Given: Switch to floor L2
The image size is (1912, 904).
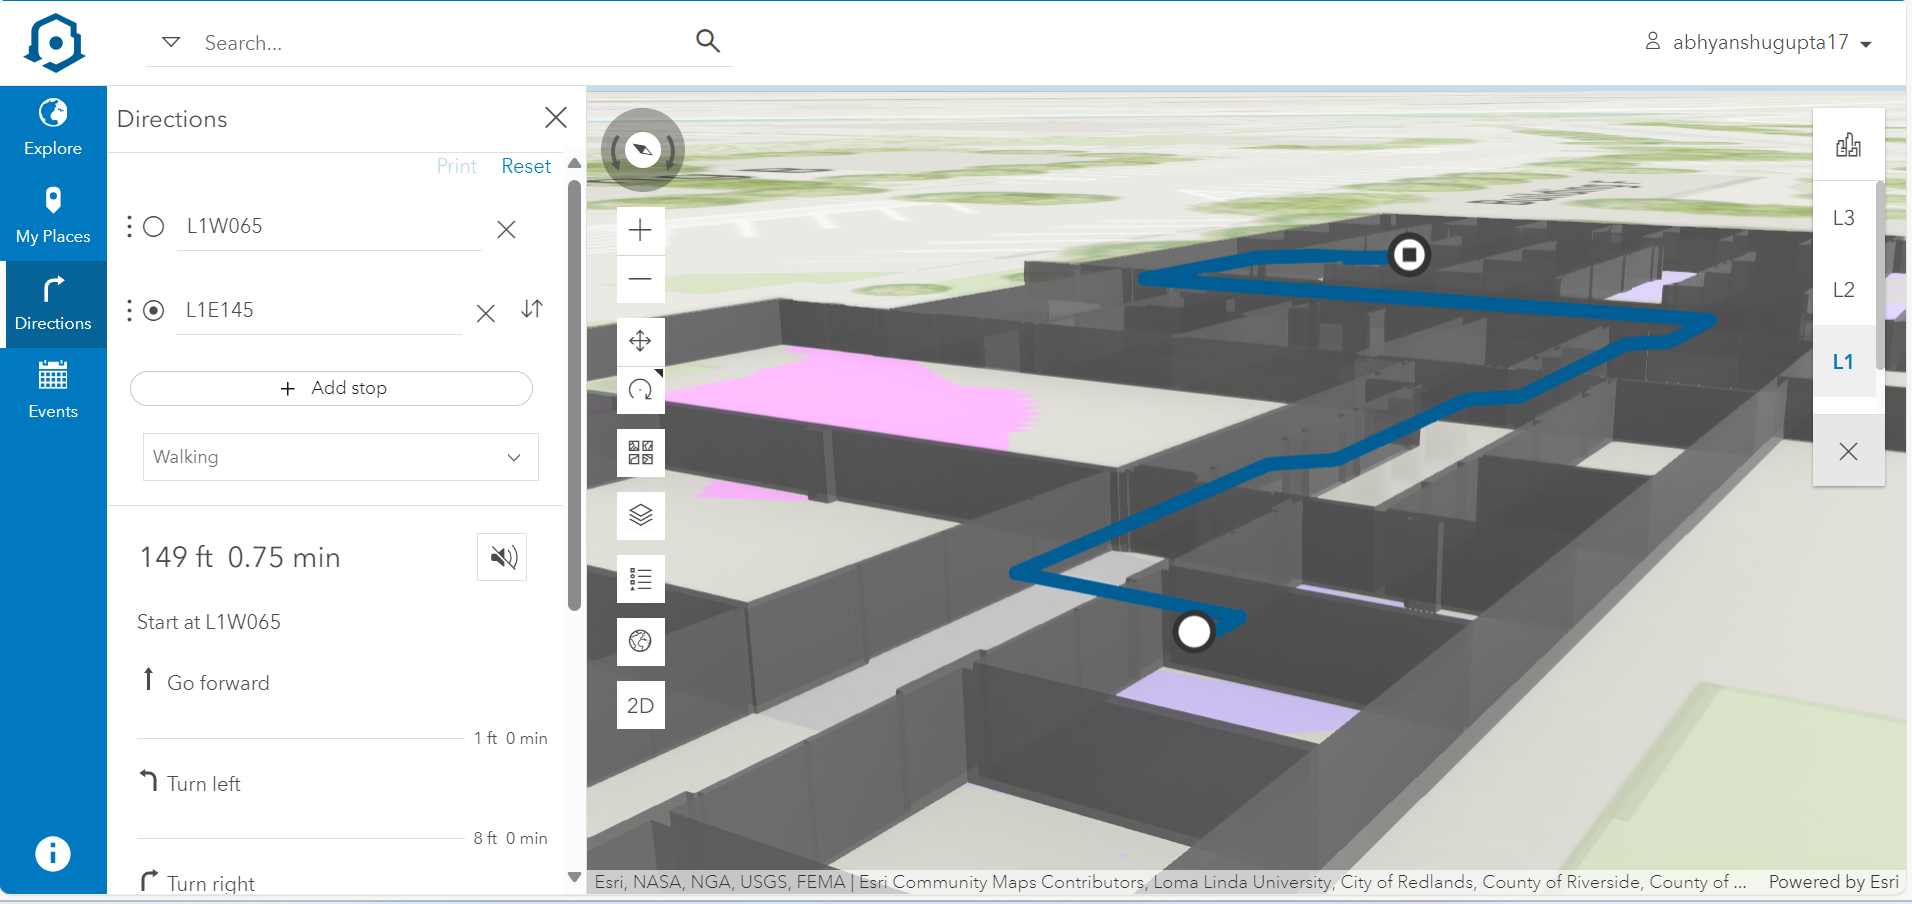Looking at the screenshot, I should point(1843,289).
